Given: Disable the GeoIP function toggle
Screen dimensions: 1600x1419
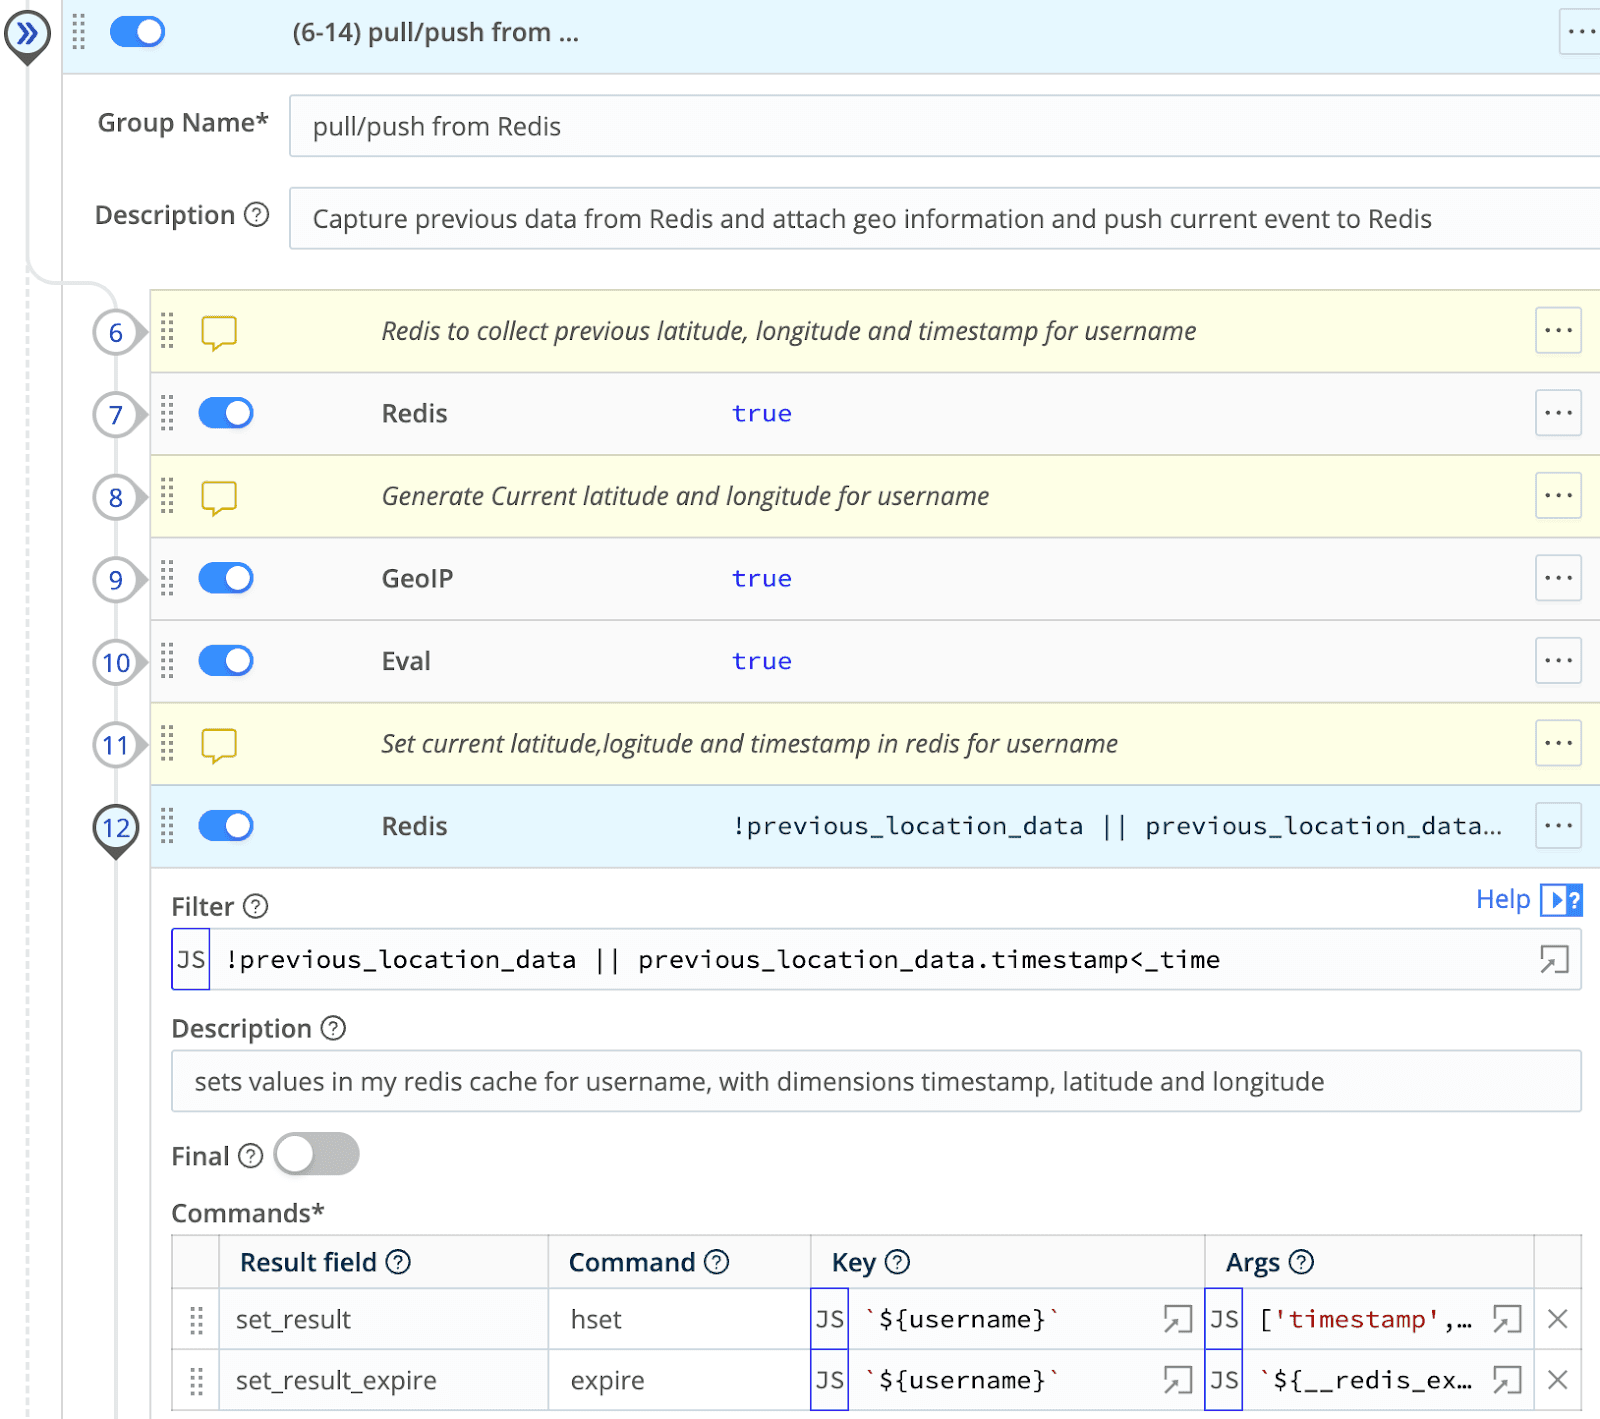Looking at the screenshot, I should click(x=226, y=579).
